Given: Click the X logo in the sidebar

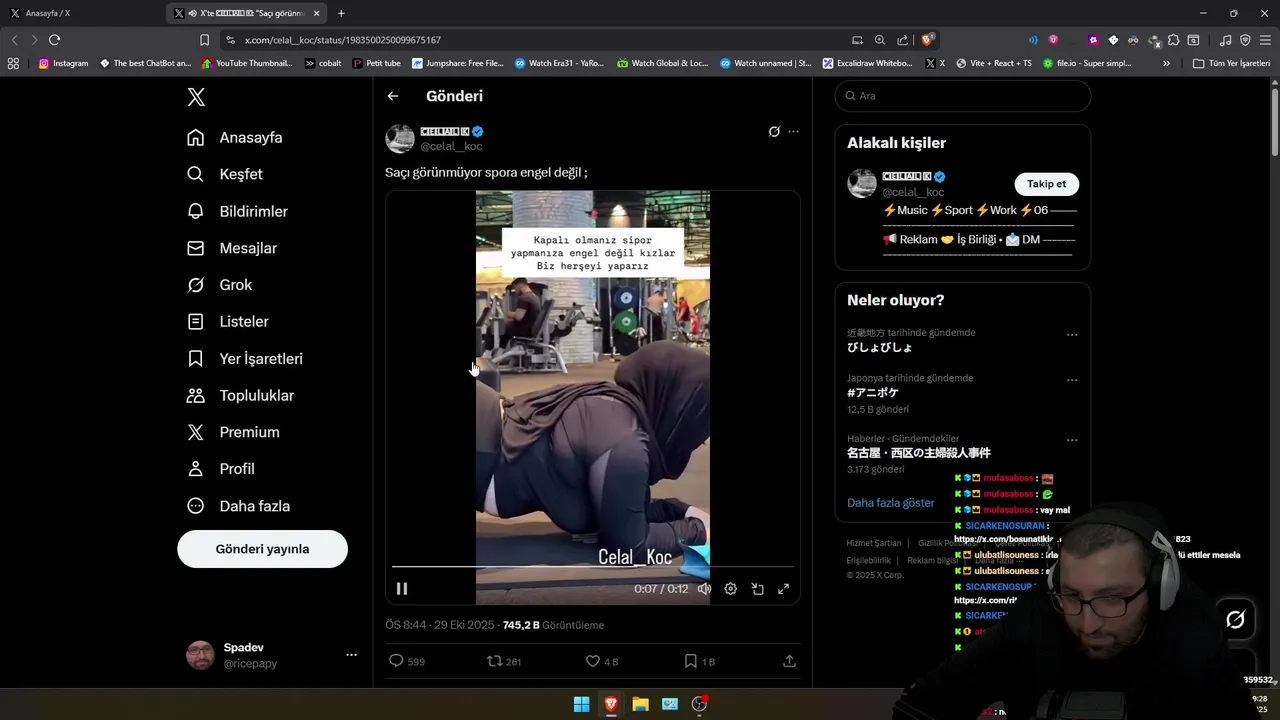Looking at the screenshot, I should coord(196,97).
